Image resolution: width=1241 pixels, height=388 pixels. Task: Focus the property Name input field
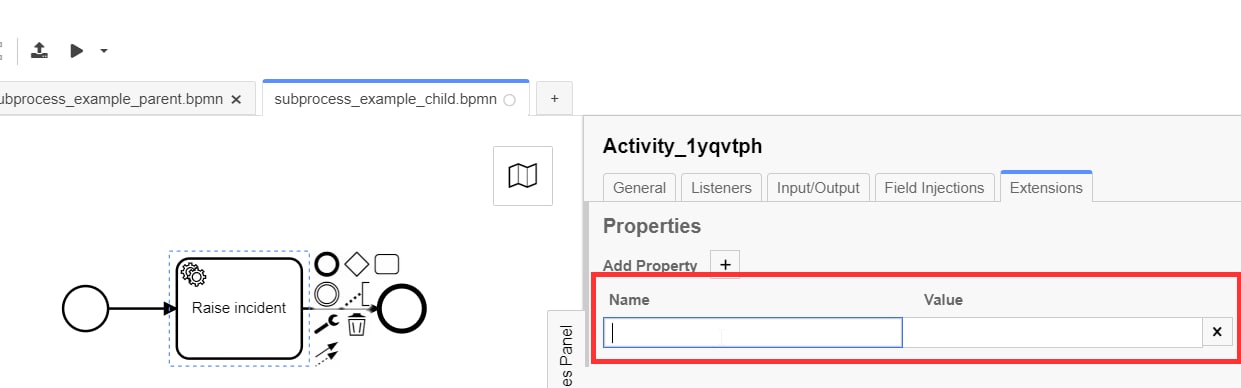tap(753, 332)
